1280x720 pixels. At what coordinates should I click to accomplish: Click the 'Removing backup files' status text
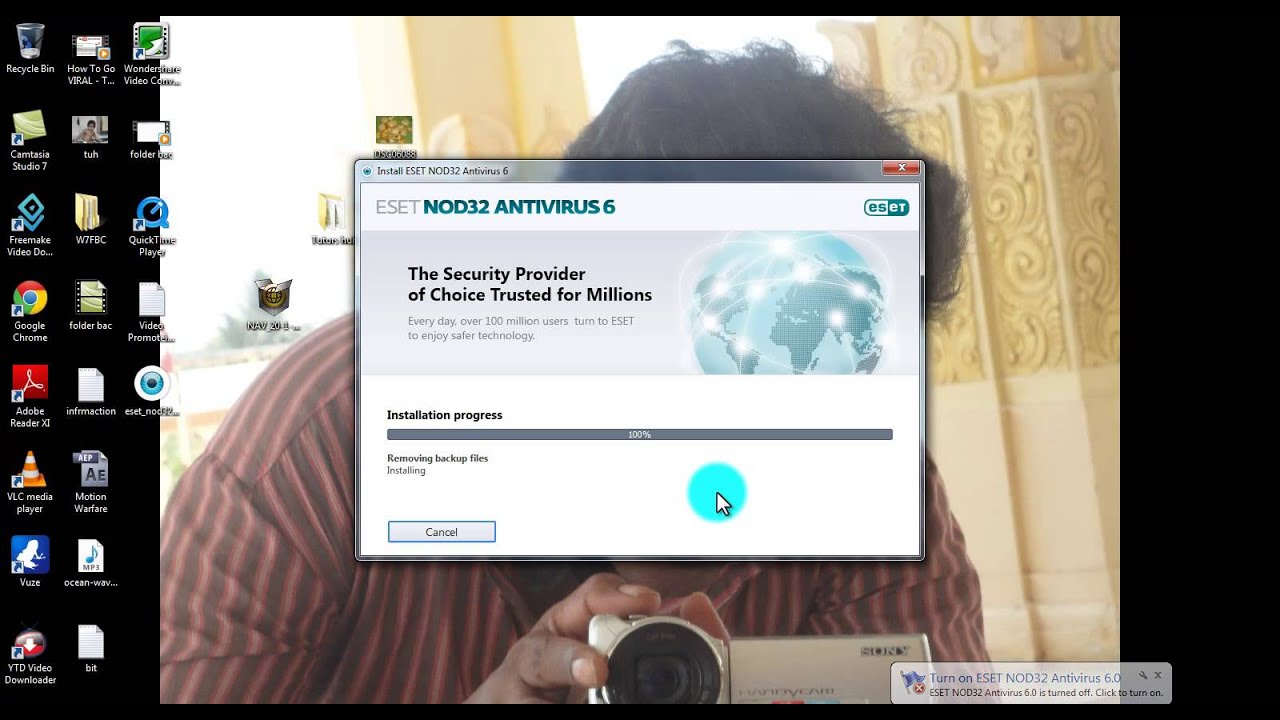(x=437, y=458)
